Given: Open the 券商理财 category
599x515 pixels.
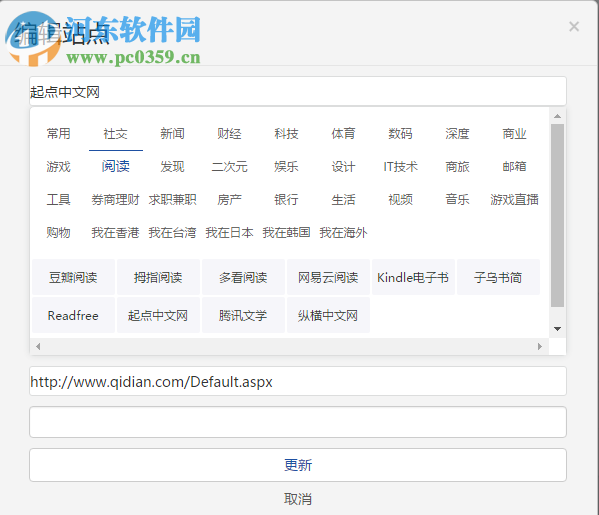Looking at the screenshot, I should (115, 199).
